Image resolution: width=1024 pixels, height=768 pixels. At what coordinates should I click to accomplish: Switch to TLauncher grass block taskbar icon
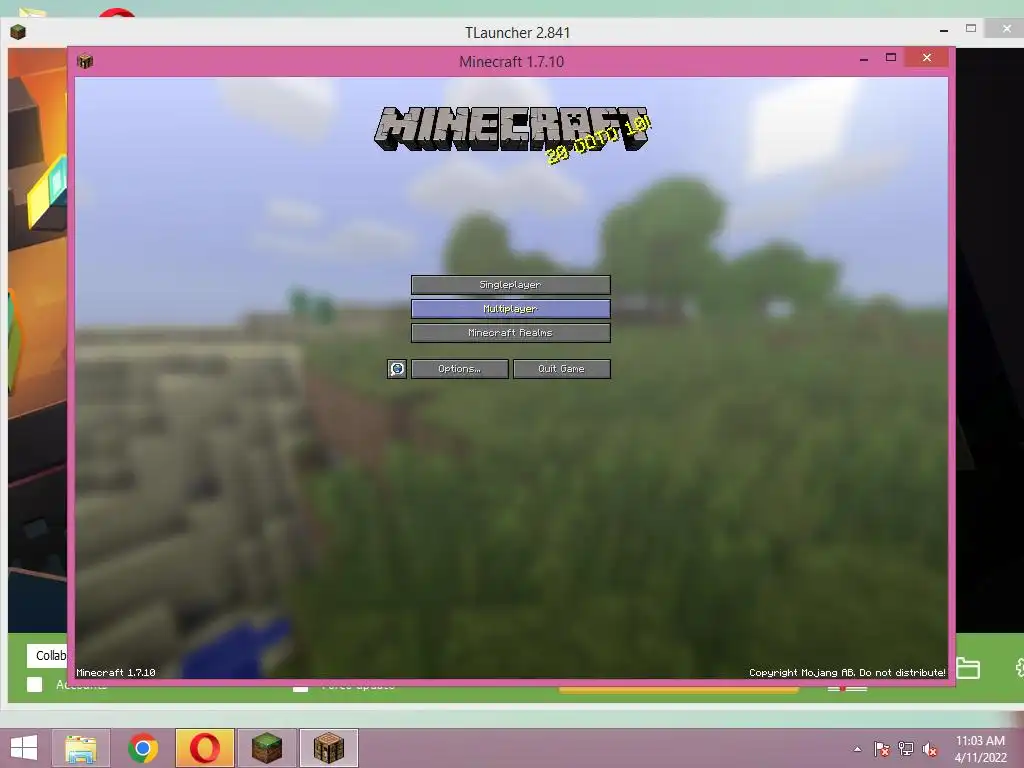[x=267, y=748]
